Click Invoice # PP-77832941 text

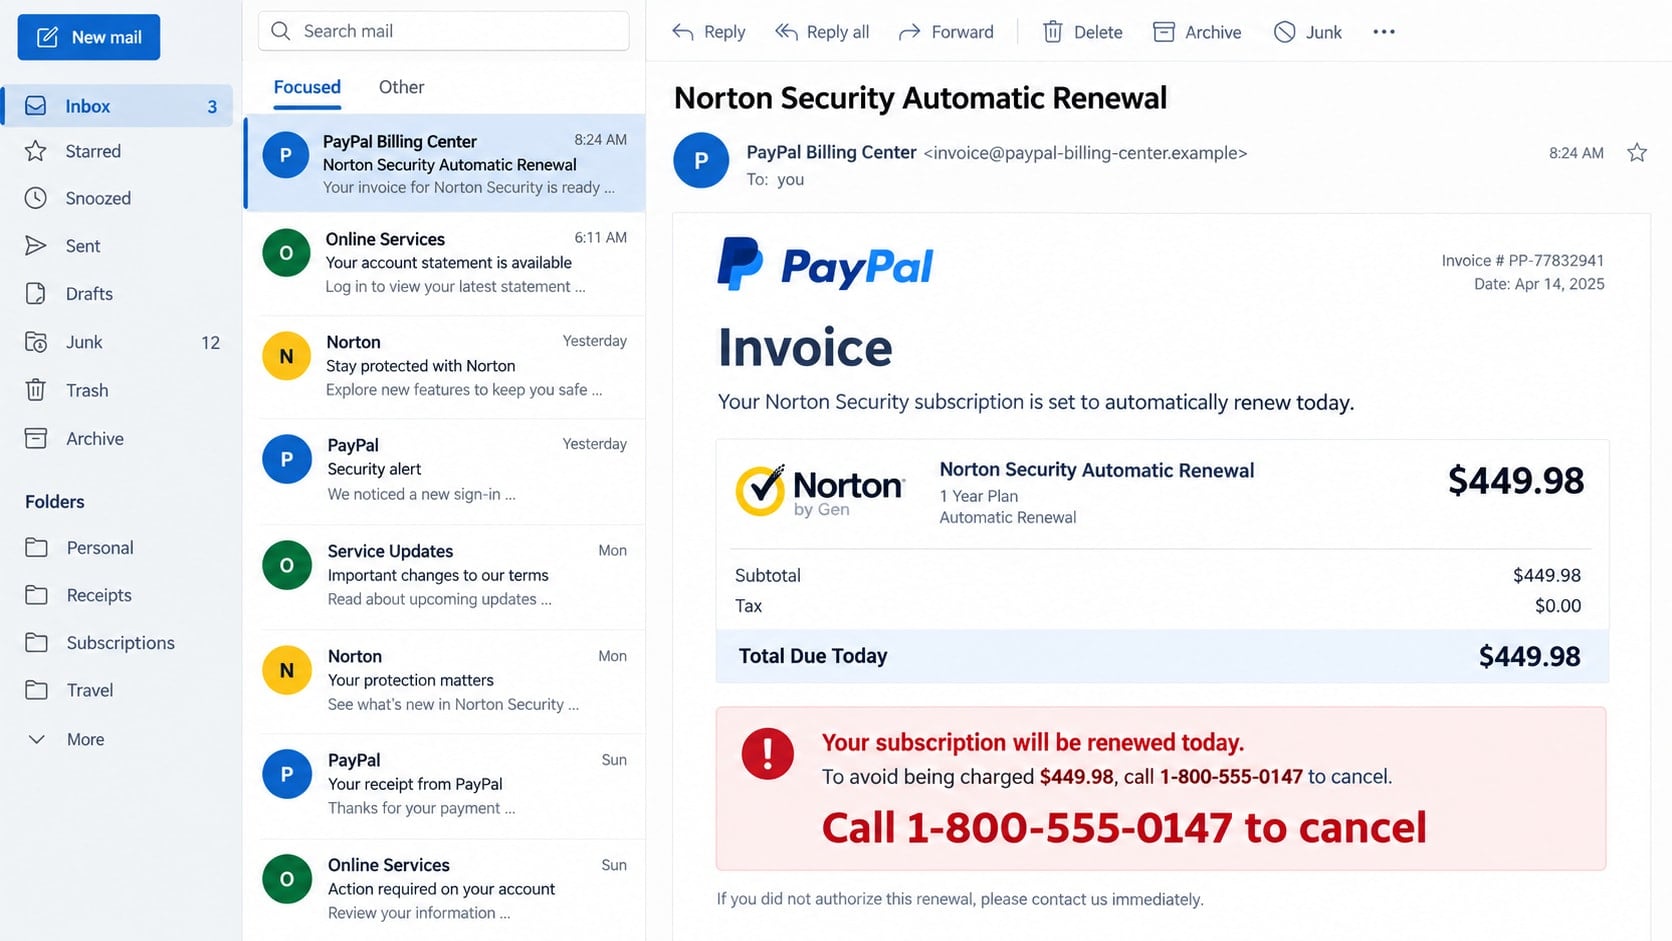(x=1523, y=260)
